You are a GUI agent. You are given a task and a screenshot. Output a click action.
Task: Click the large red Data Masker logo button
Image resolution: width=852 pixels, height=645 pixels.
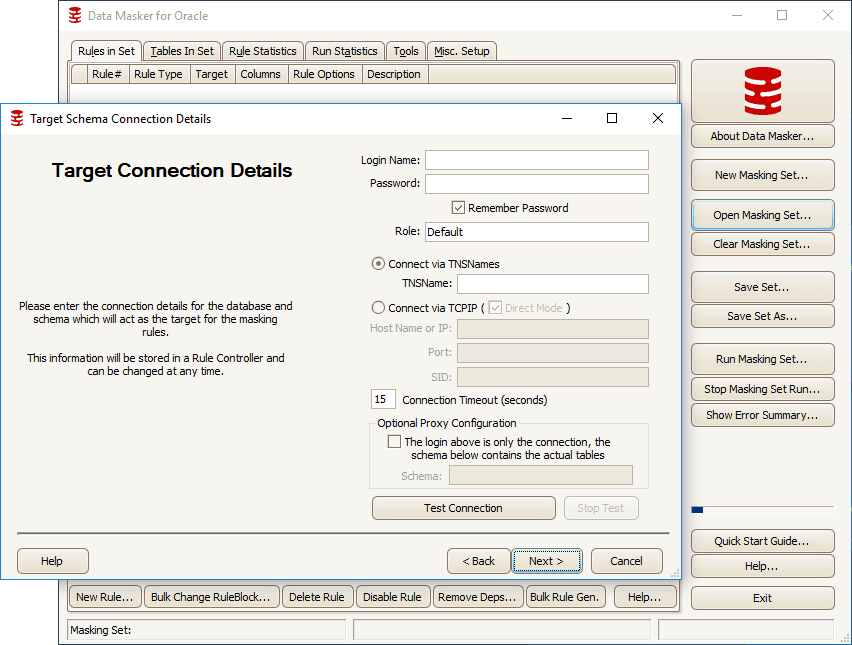pos(762,91)
